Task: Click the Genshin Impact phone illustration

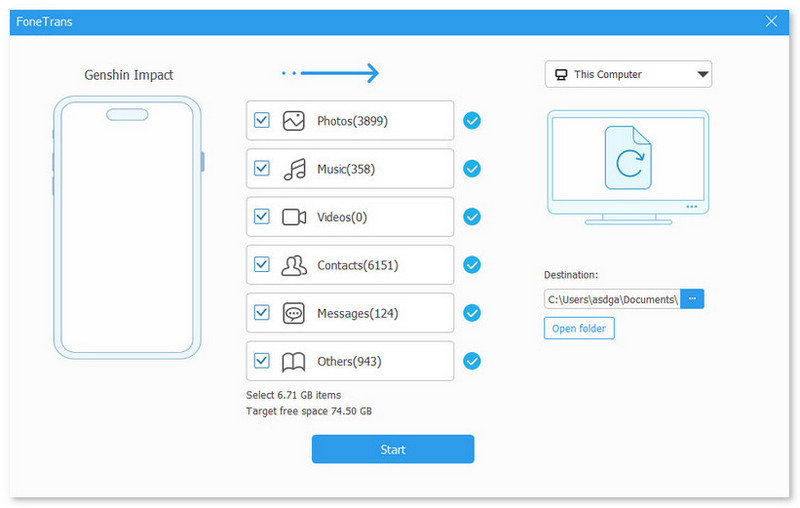Action: (x=127, y=228)
